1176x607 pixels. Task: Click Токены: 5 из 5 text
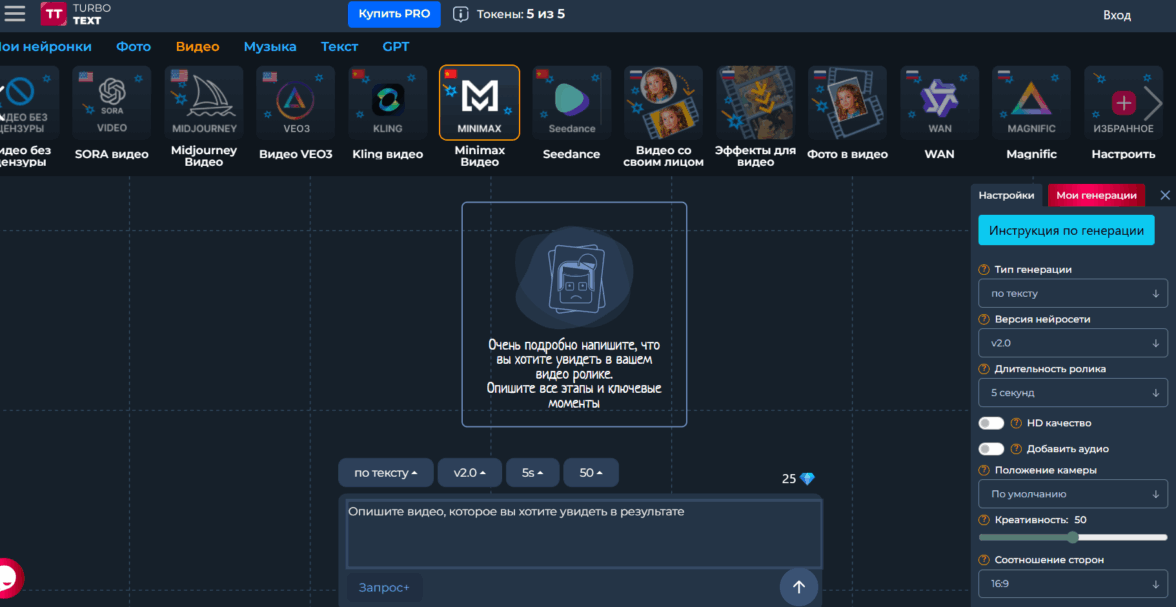point(521,14)
